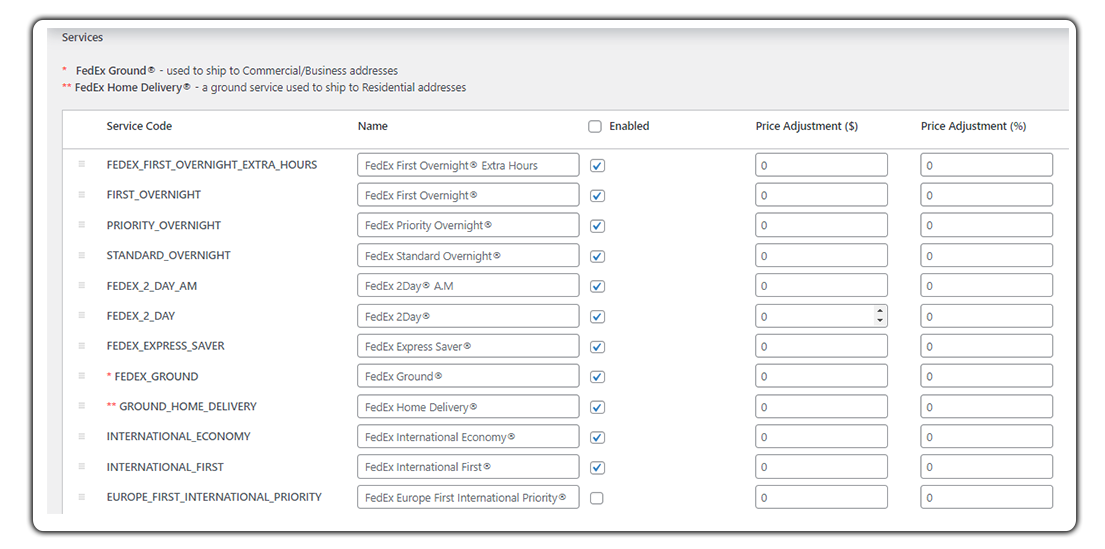Edit the FedEx Standard Overnight name field

tap(468, 256)
